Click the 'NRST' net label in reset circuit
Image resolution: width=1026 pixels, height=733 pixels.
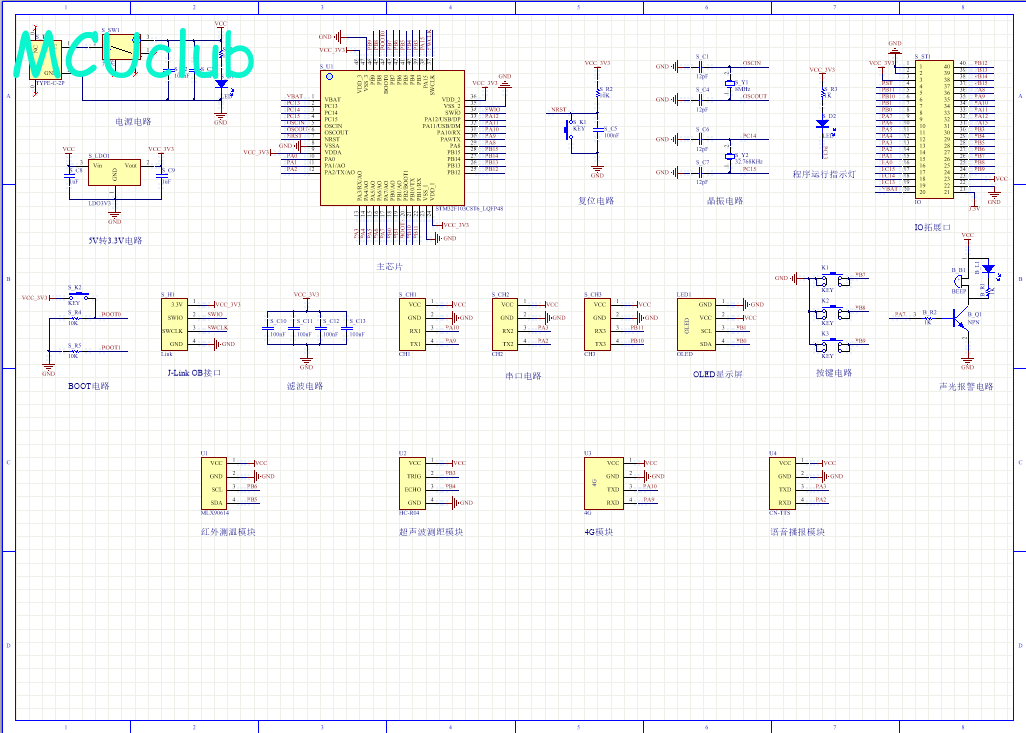tap(559, 110)
